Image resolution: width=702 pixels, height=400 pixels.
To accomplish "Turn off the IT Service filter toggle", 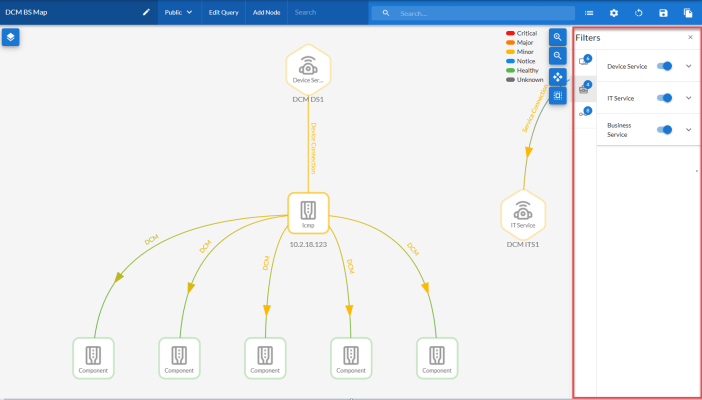I will click(665, 98).
